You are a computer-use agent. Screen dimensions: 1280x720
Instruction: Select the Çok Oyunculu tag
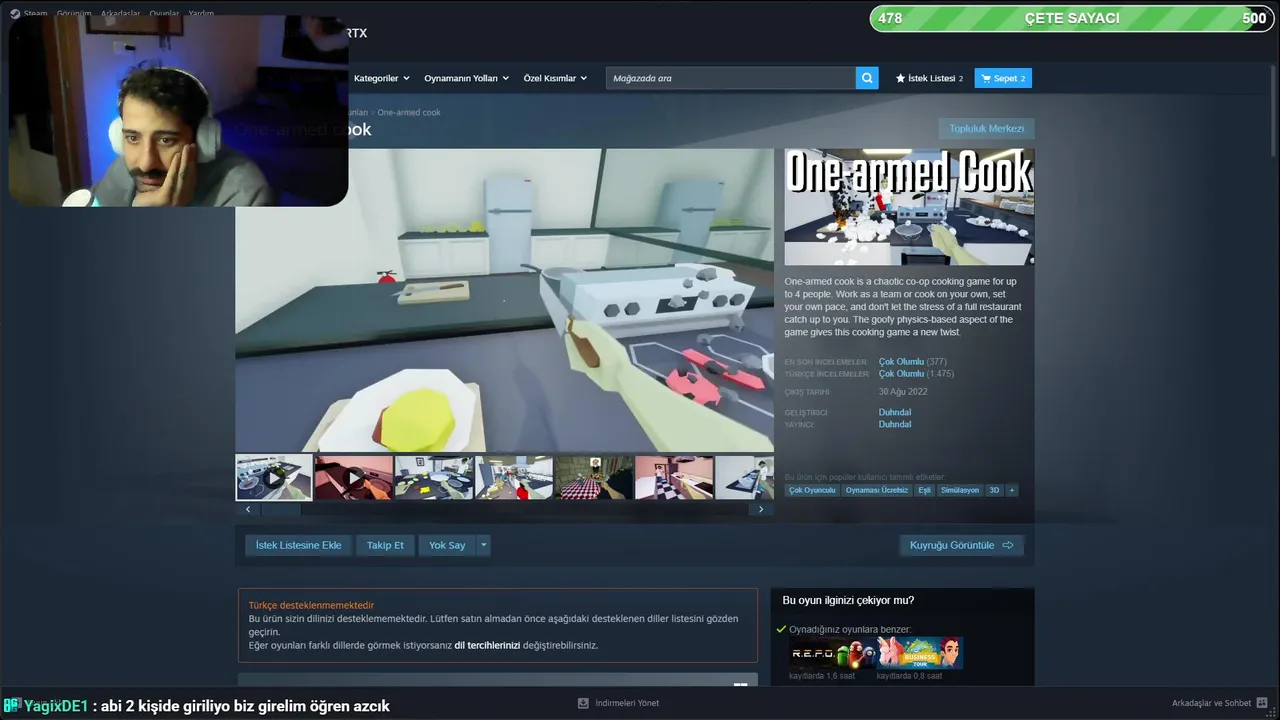tap(812, 490)
